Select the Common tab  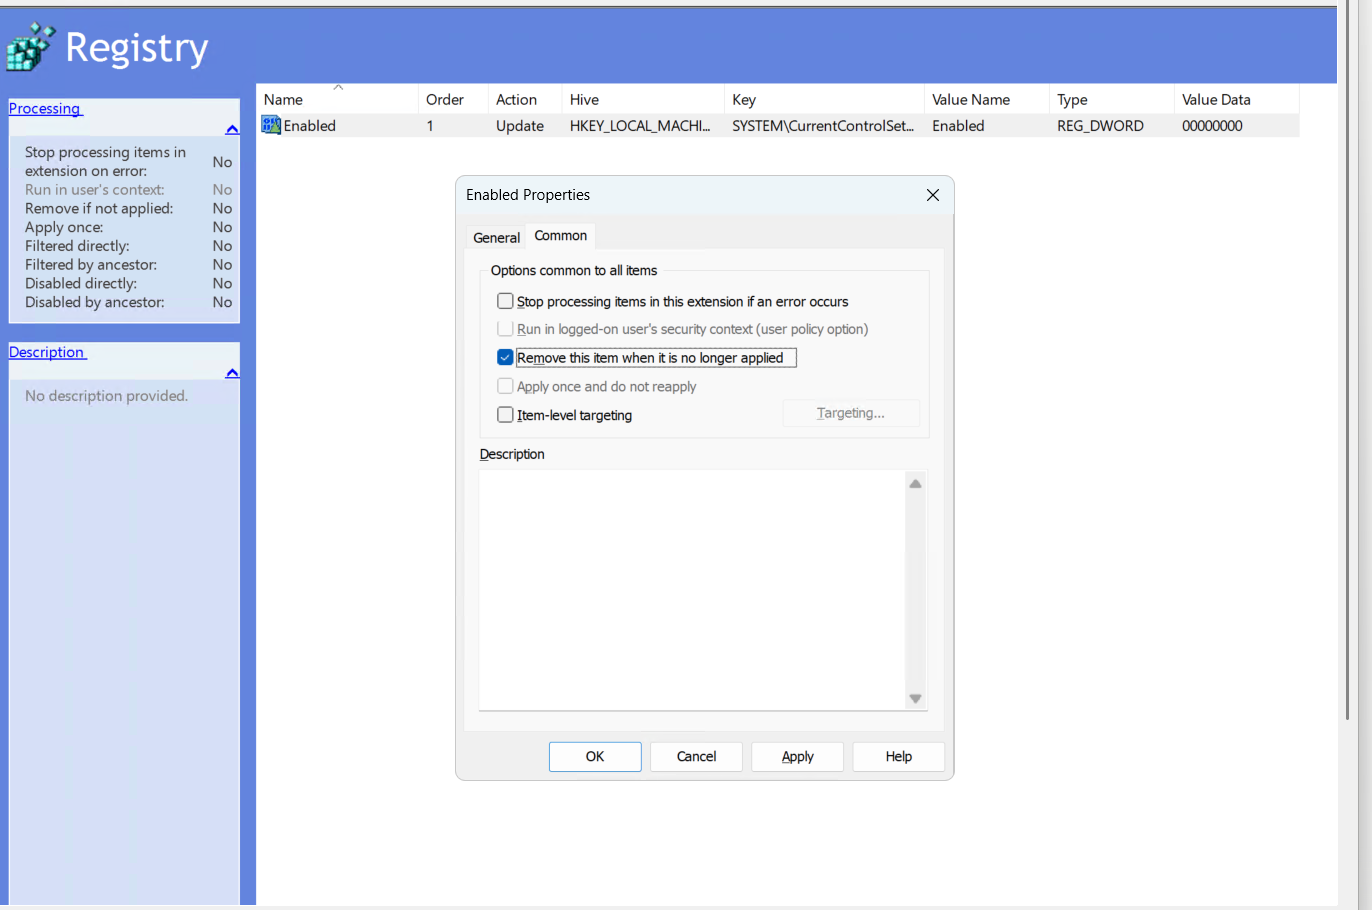tap(561, 236)
